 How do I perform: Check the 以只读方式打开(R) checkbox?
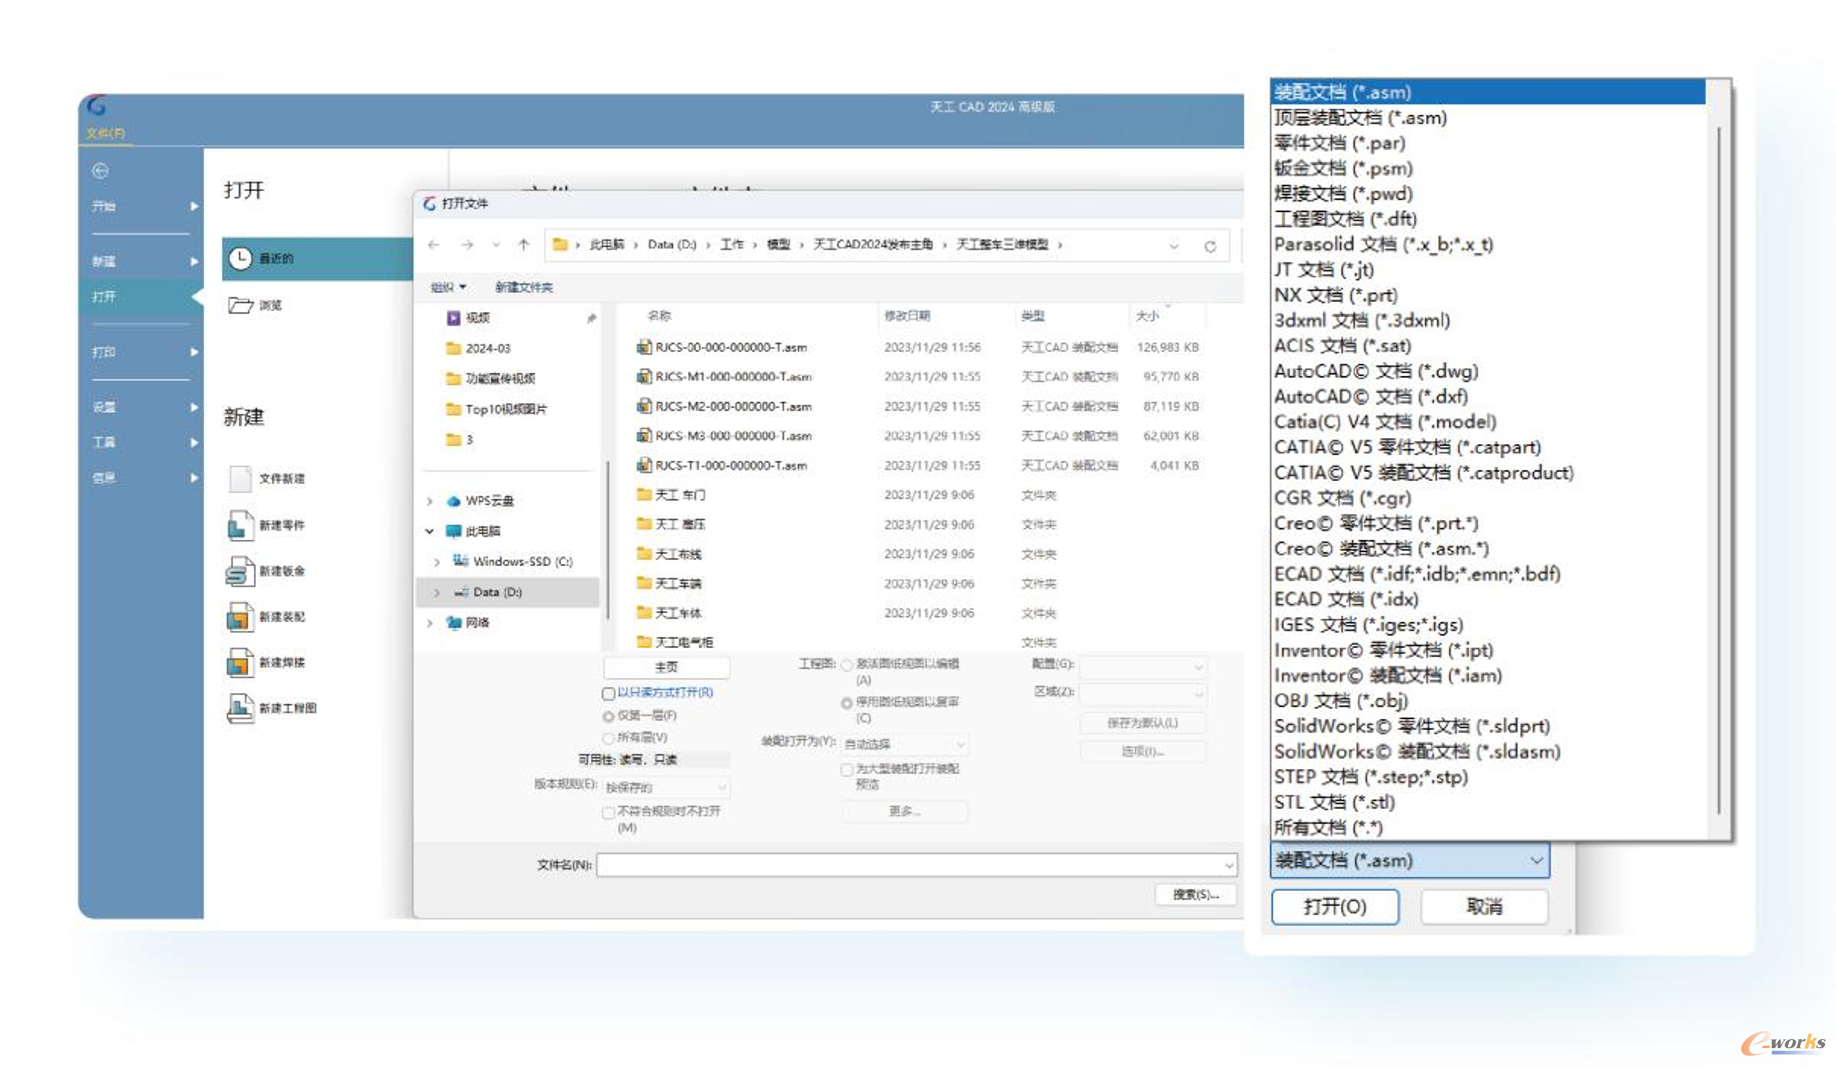click(608, 693)
